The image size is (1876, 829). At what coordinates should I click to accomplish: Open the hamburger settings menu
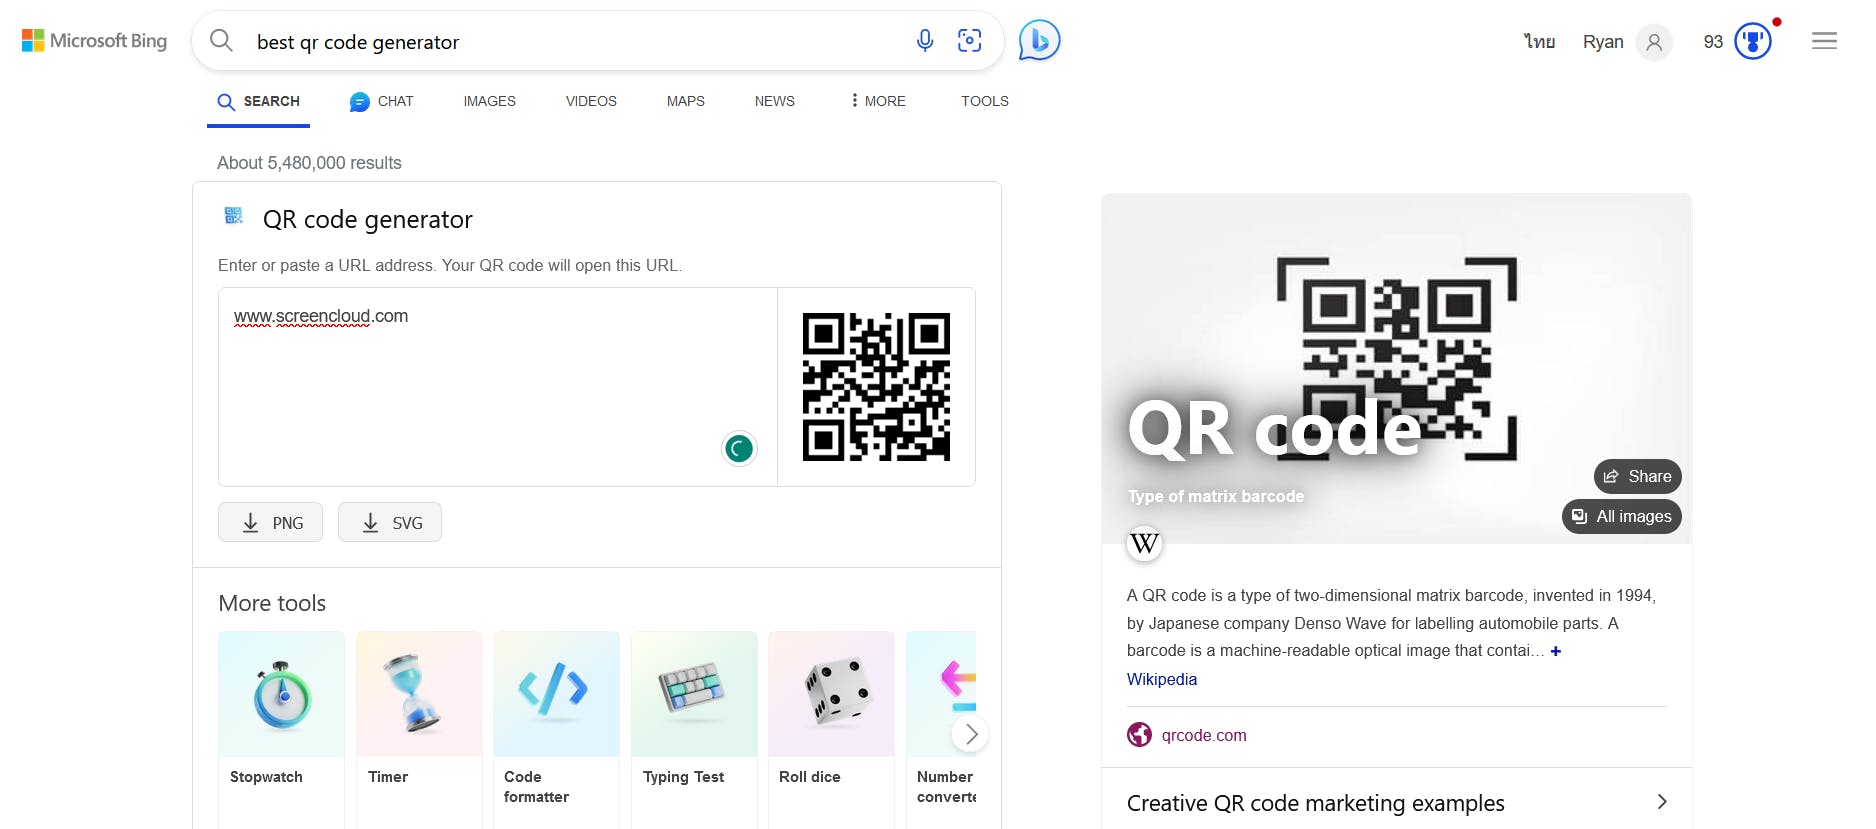point(1824,41)
